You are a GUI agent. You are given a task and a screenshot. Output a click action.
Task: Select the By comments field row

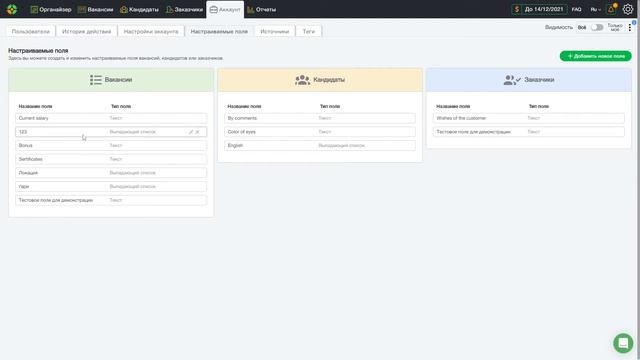click(320, 118)
